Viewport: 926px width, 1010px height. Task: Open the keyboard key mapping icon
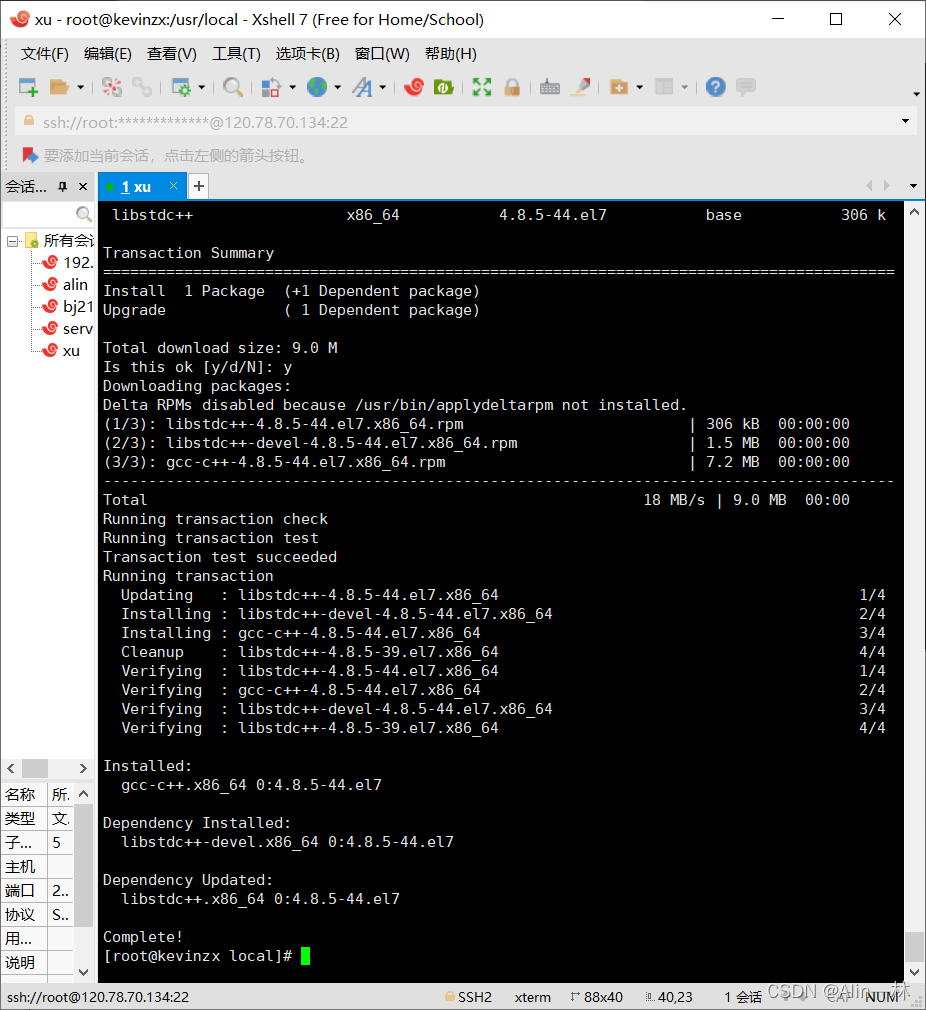point(549,87)
